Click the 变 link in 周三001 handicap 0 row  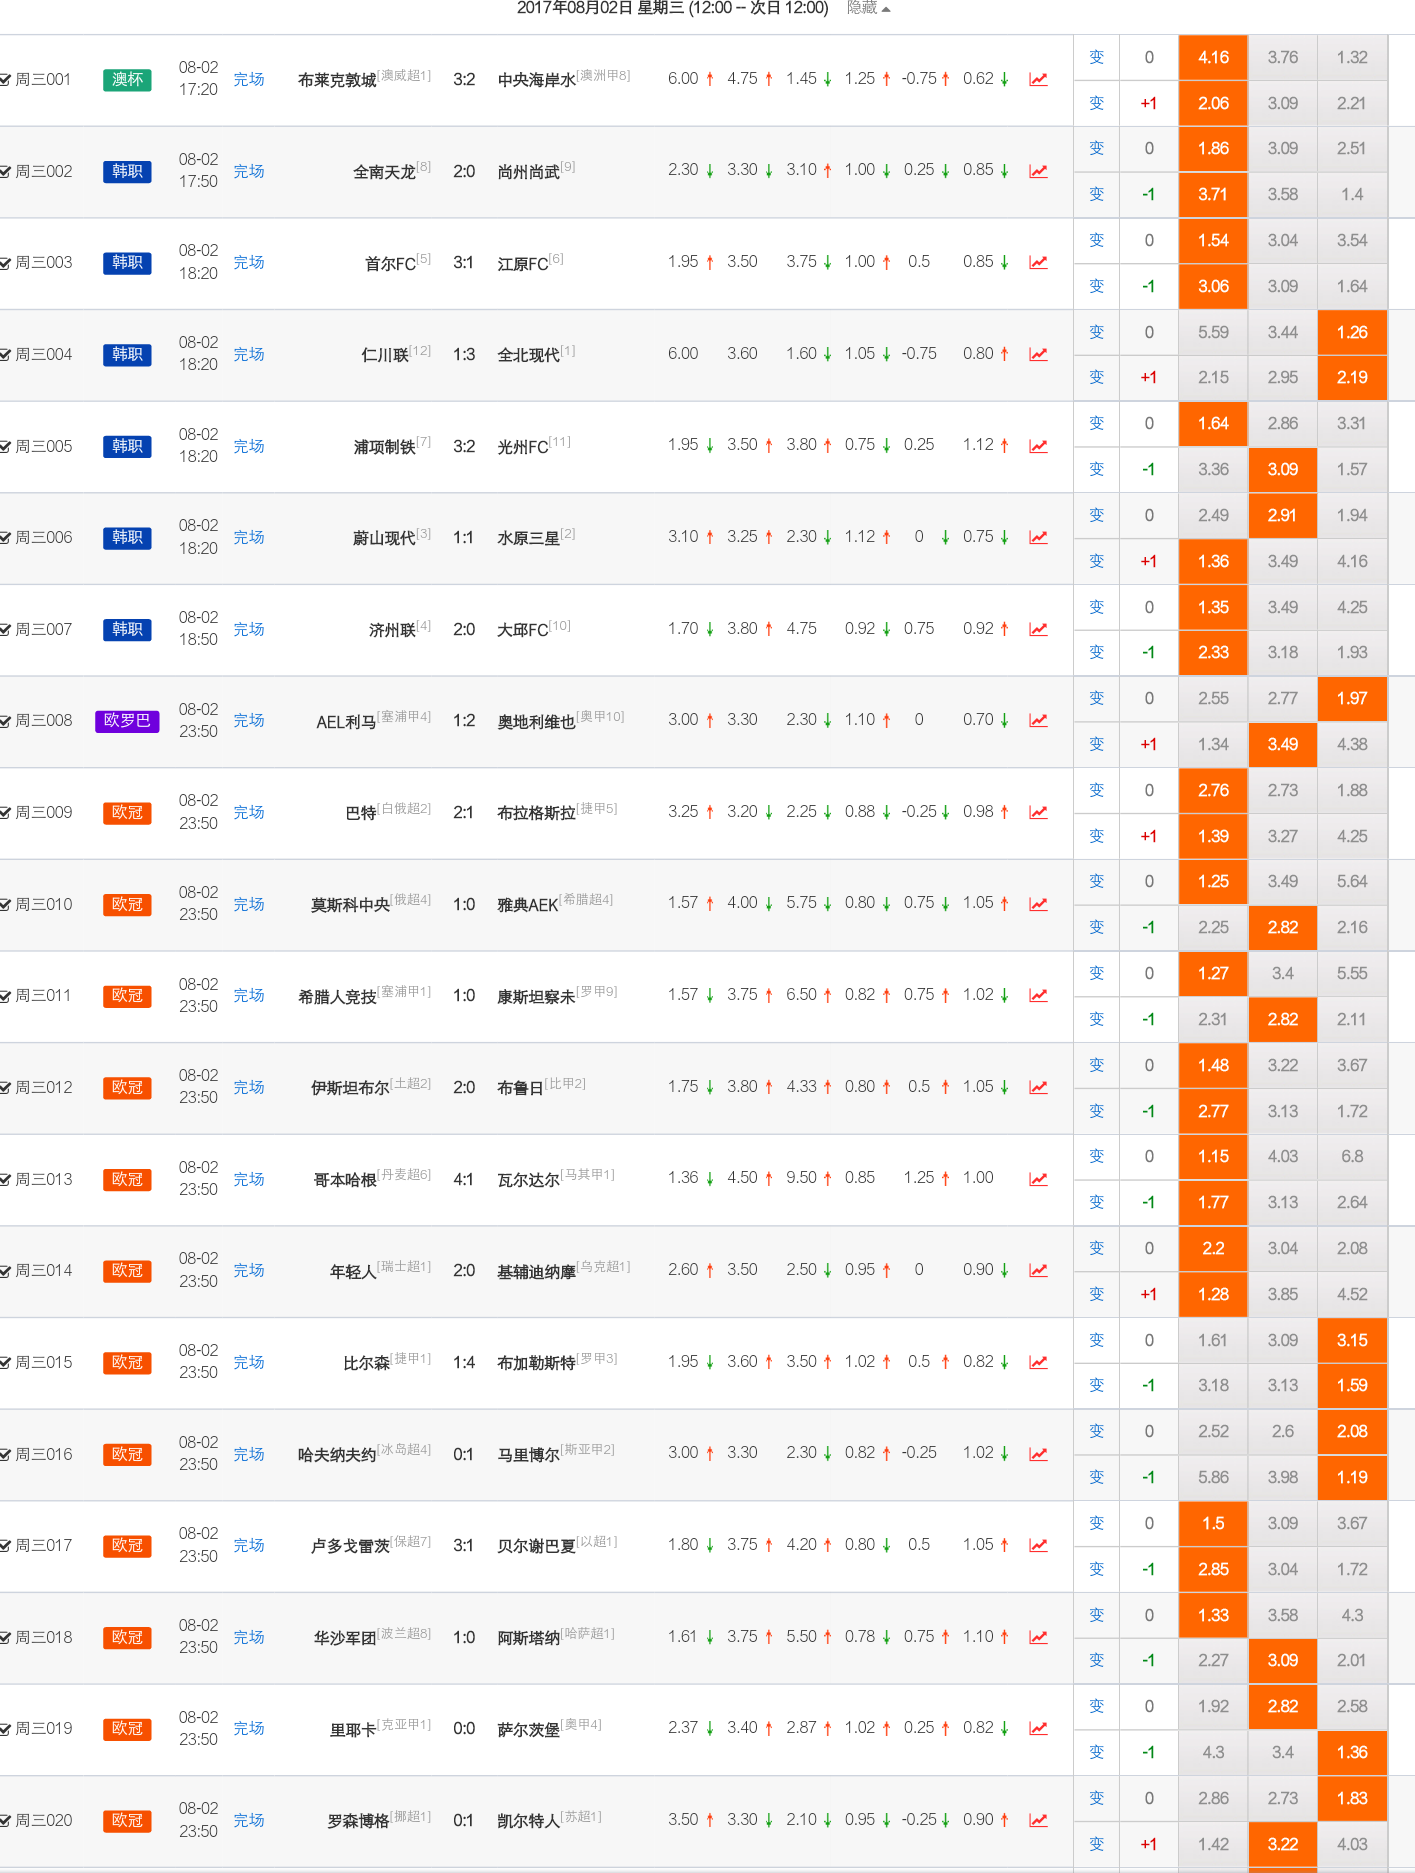[1097, 57]
